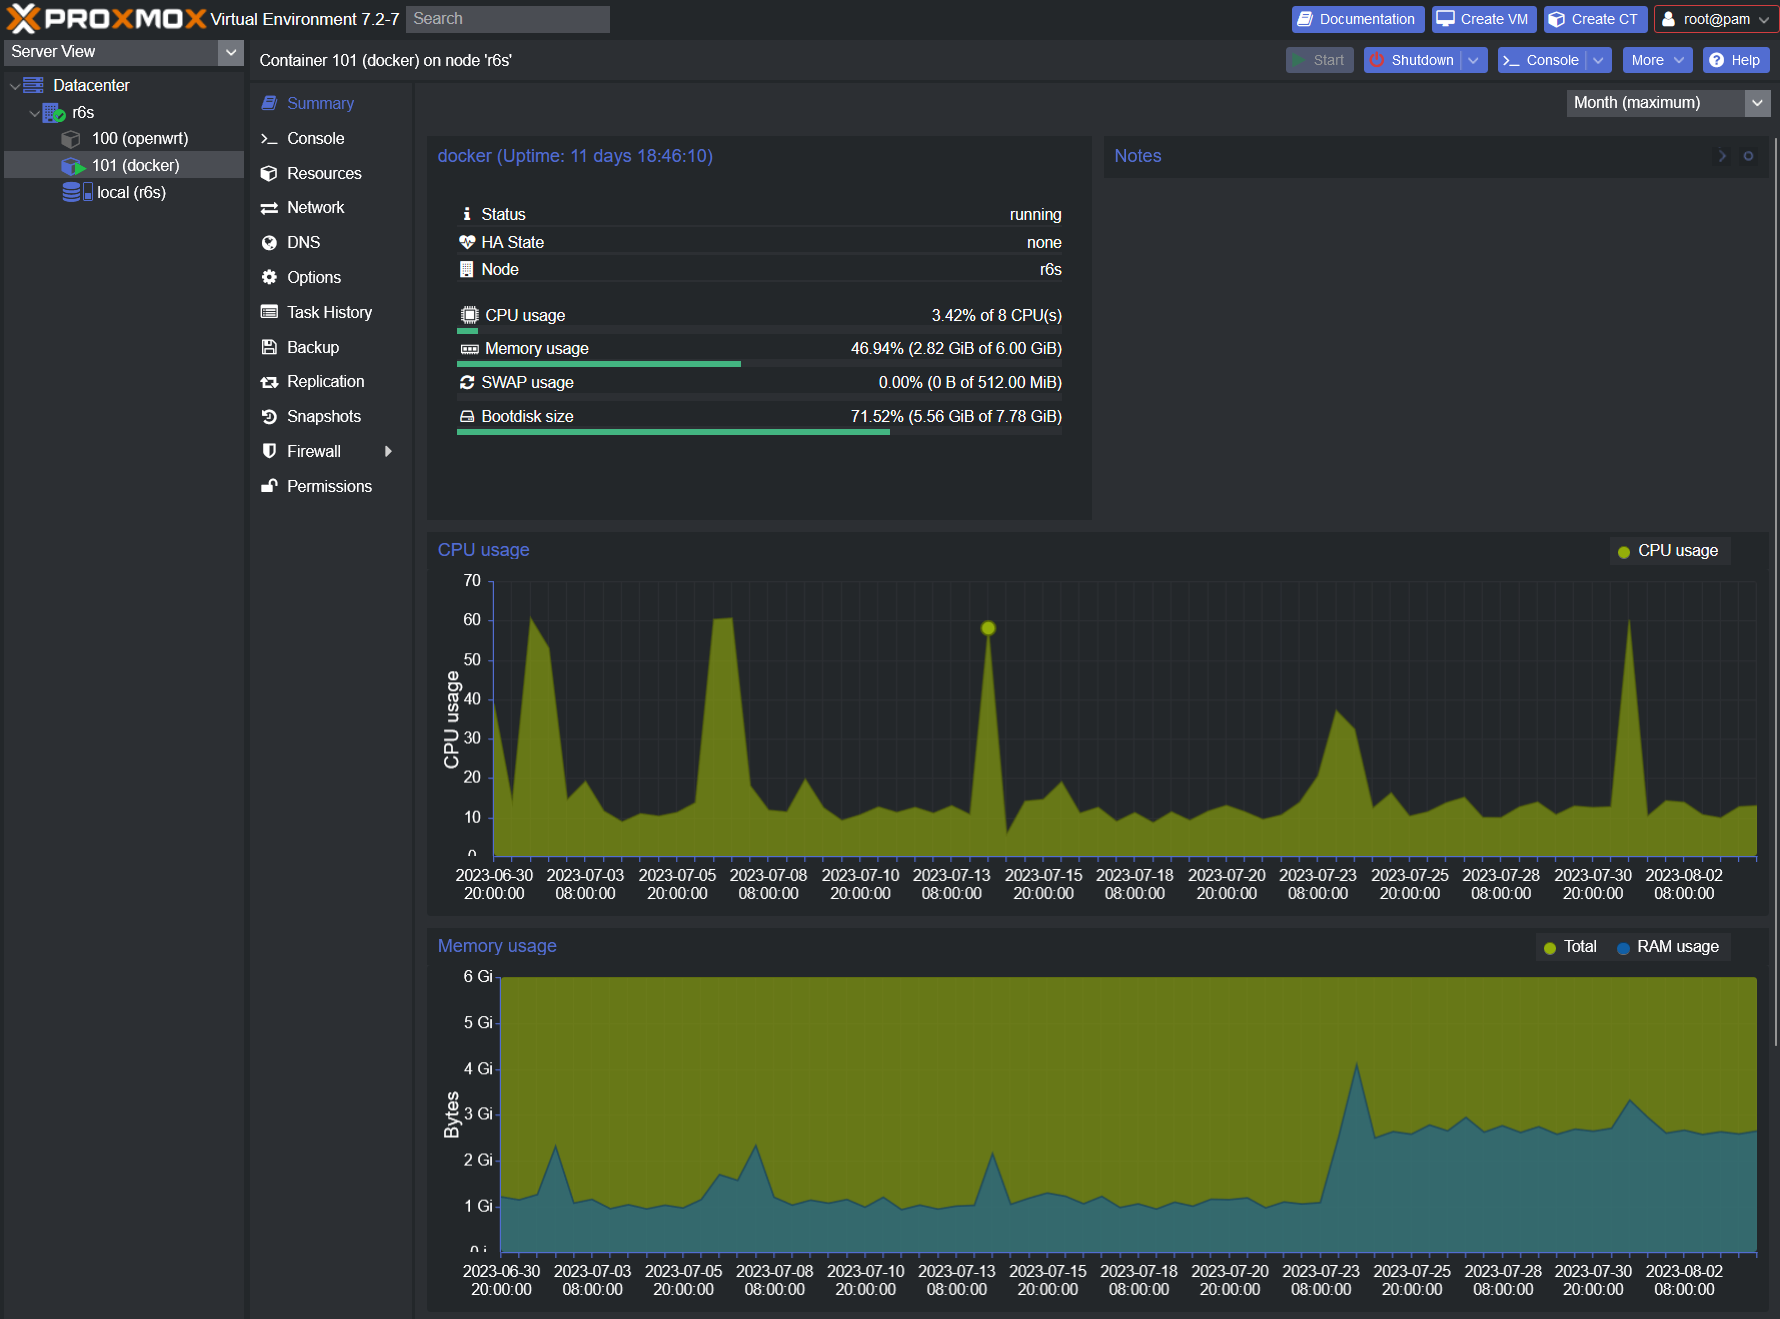Open DNS globe icon entry

point(269,243)
